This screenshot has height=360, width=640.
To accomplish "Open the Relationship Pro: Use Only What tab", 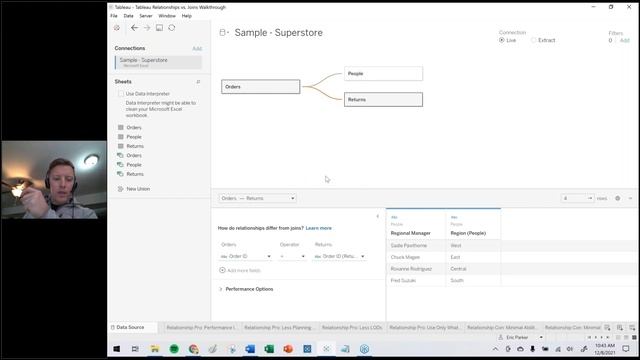I will (424, 327).
